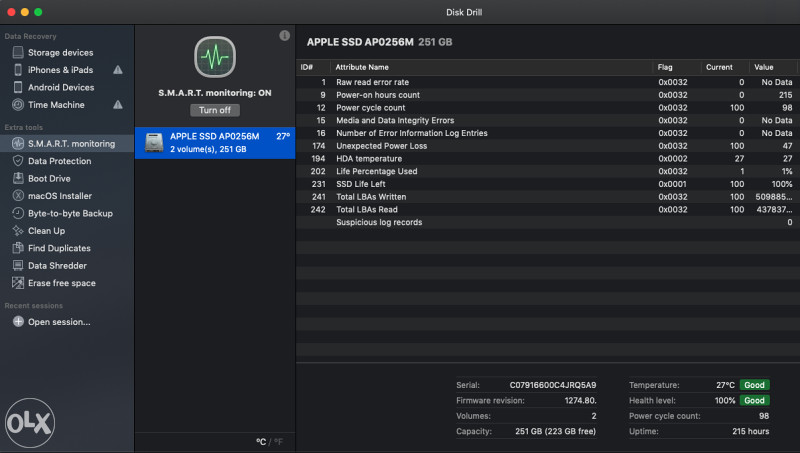Sort by Attribute Name column header

(x=362, y=67)
